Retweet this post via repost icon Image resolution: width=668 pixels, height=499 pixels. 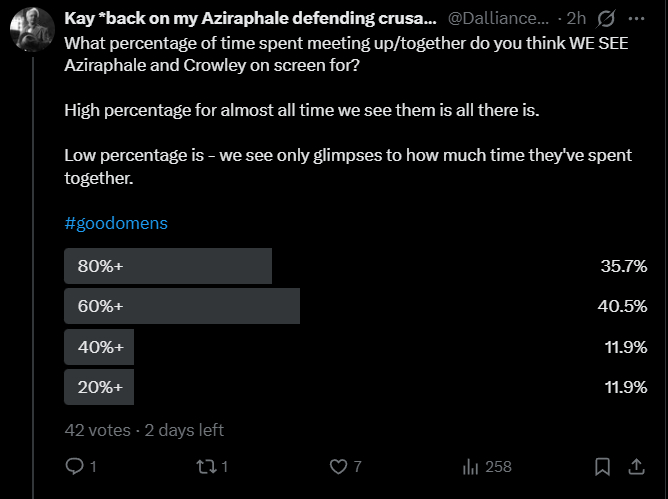pyautogui.click(x=204, y=466)
